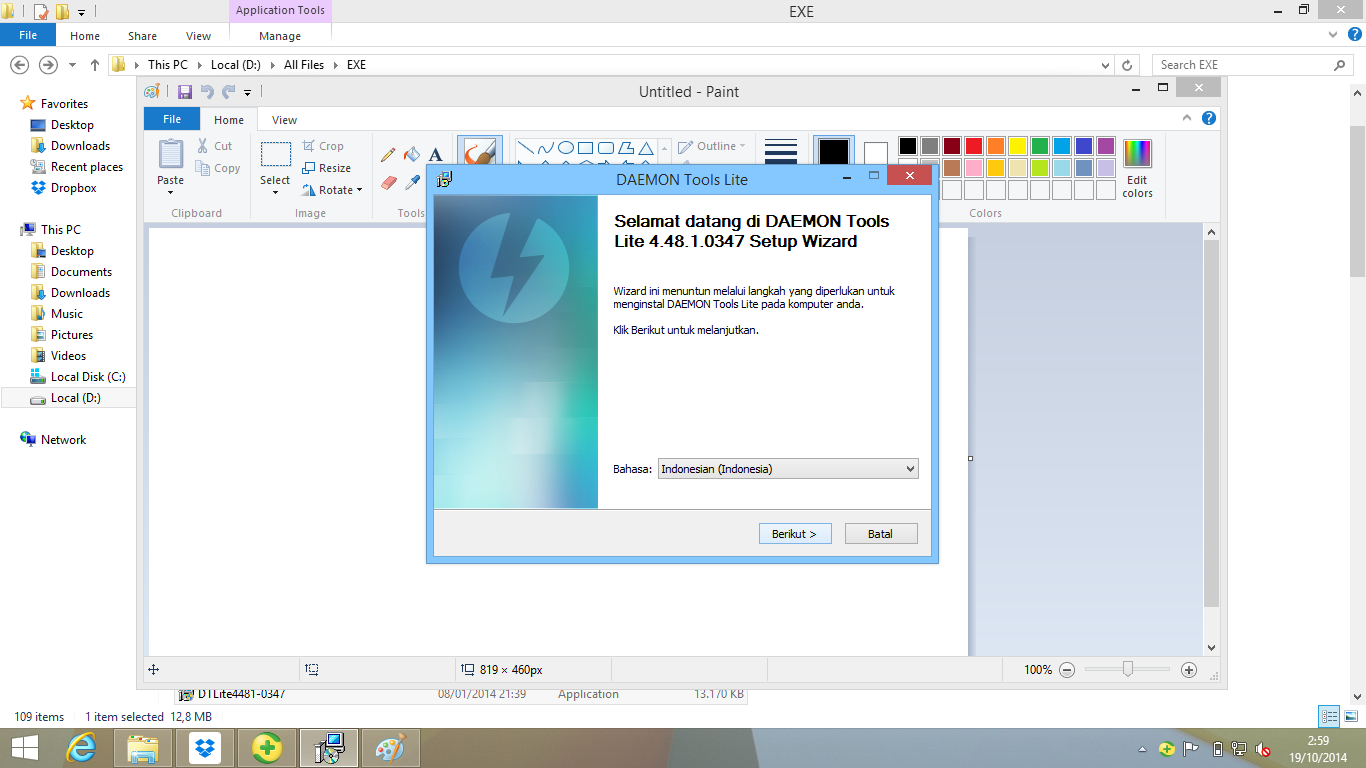
Task: Open the Outline dropdown in Paint
Action: (x=712, y=146)
